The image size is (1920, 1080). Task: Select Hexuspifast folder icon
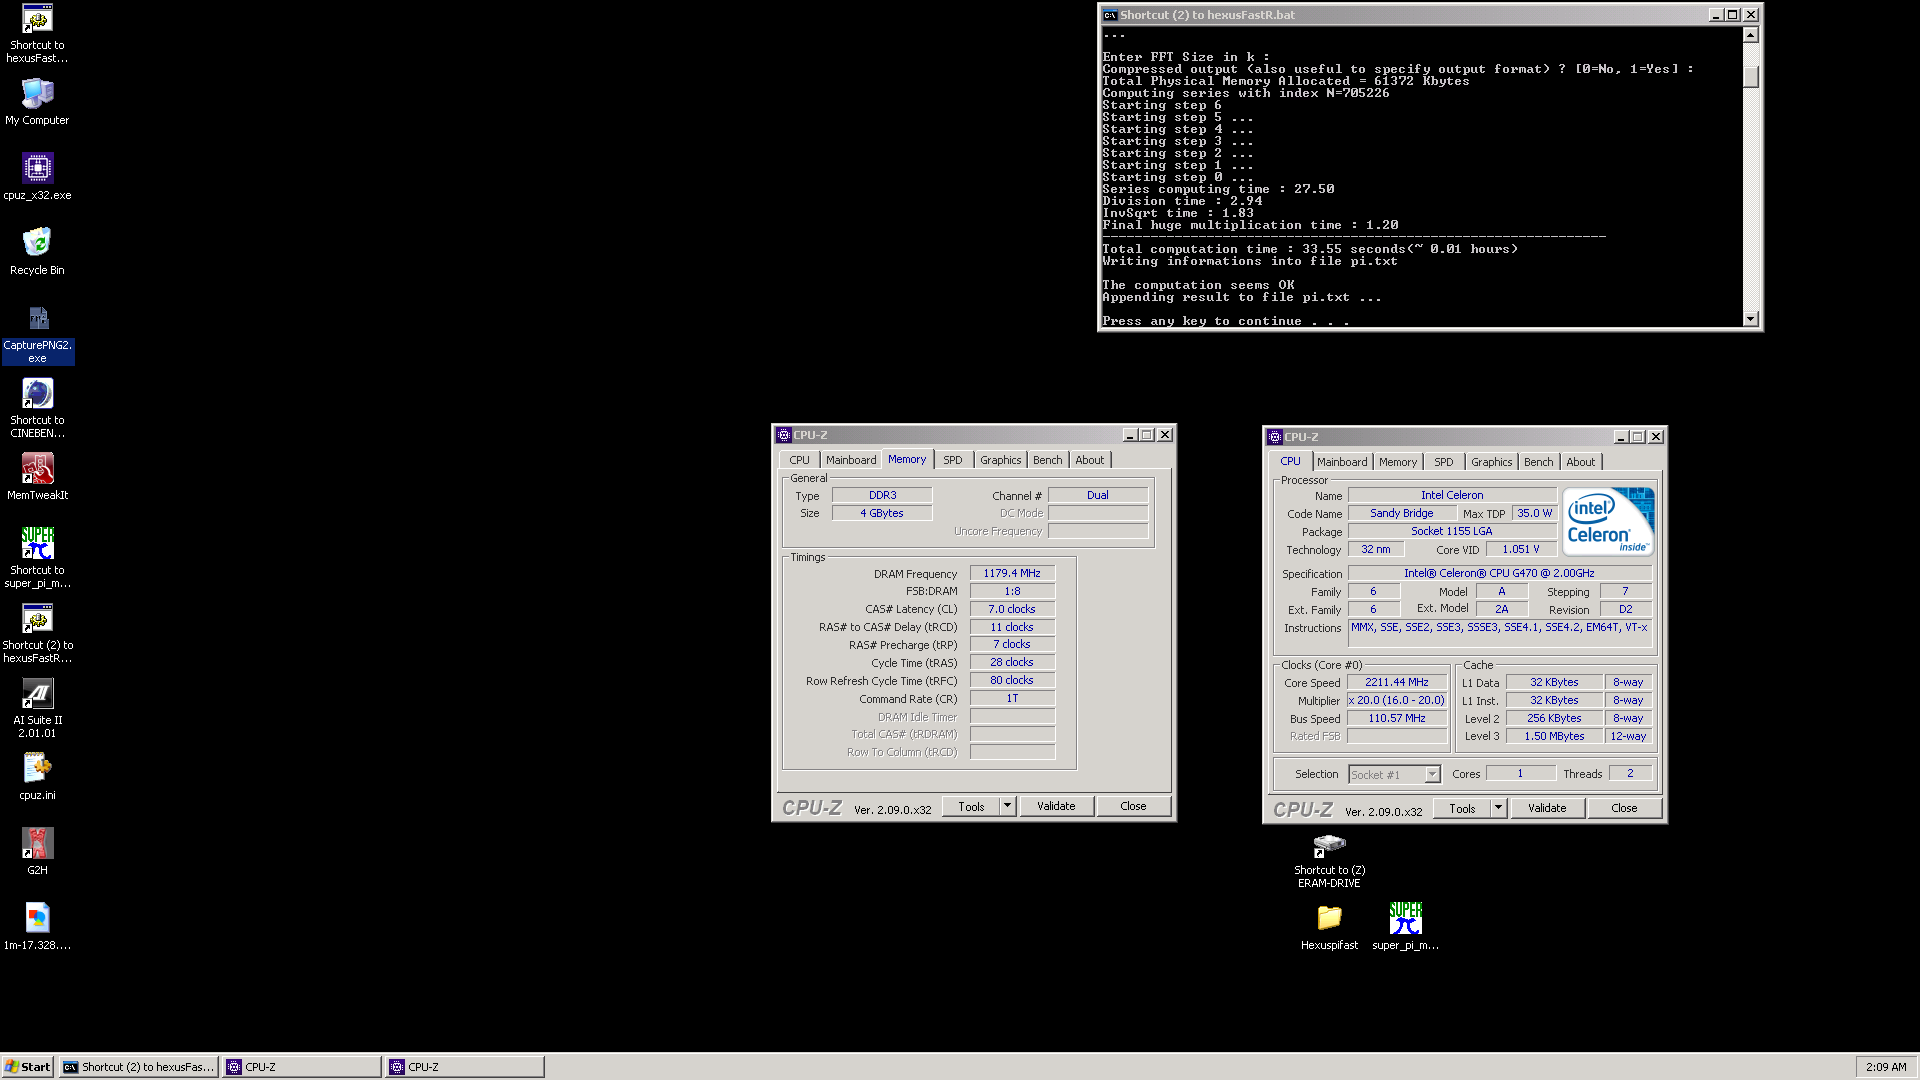tap(1329, 927)
